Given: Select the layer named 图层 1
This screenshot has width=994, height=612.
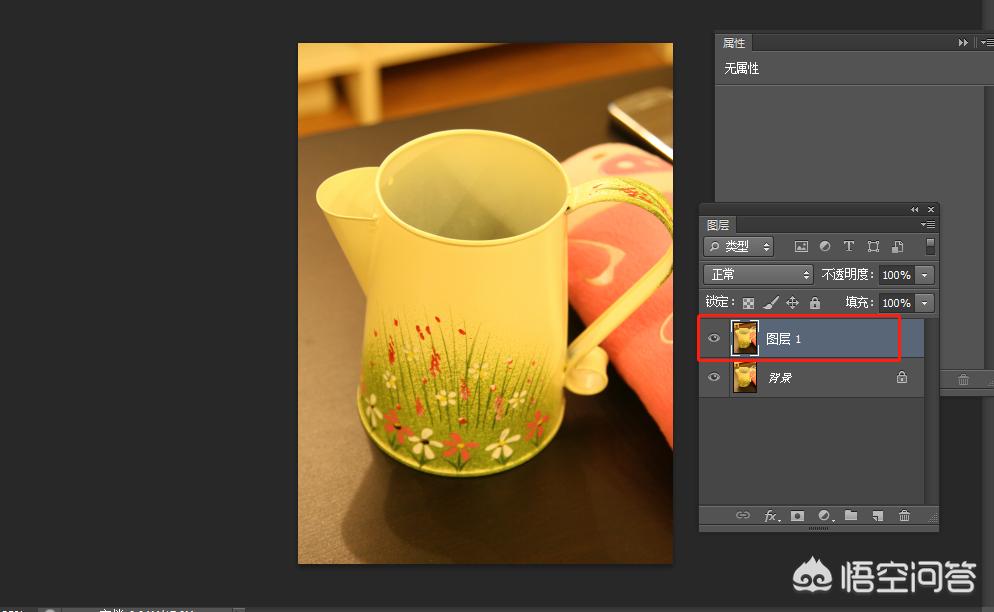Looking at the screenshot, I should coord(783,339).
